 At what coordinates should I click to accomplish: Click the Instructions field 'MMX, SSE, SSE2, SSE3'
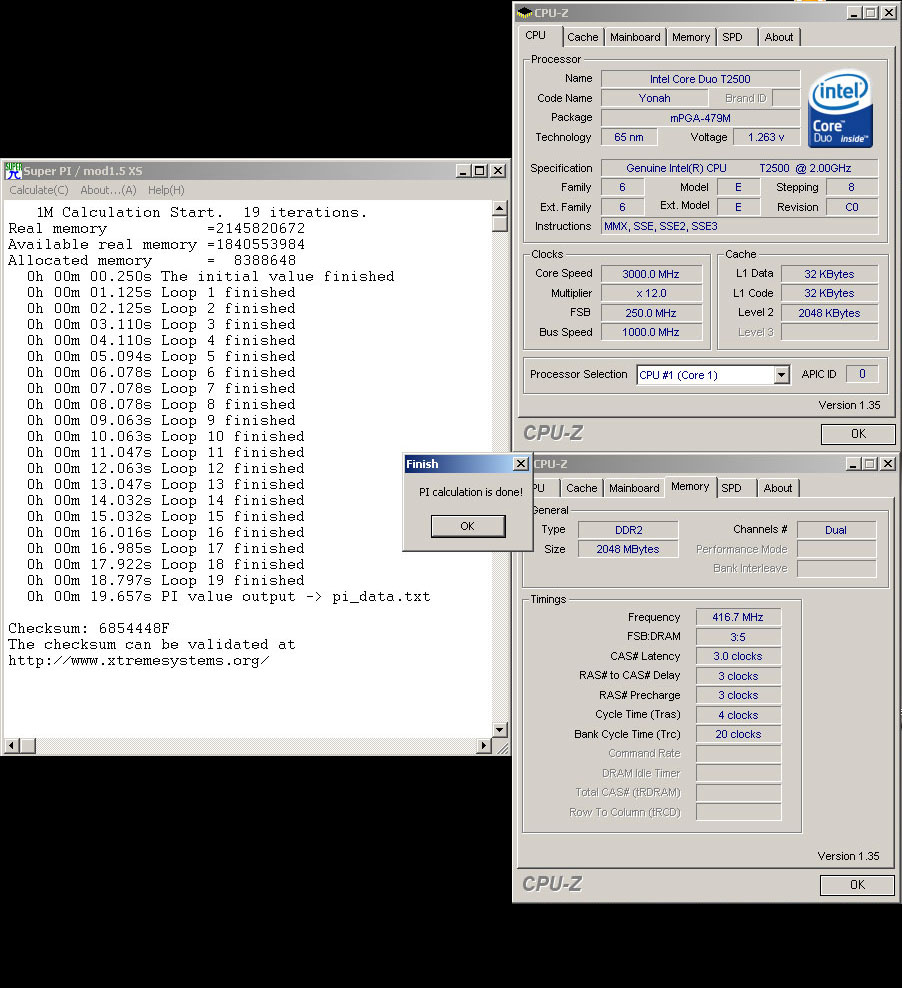pyautogui.click(x=739, y=226)
